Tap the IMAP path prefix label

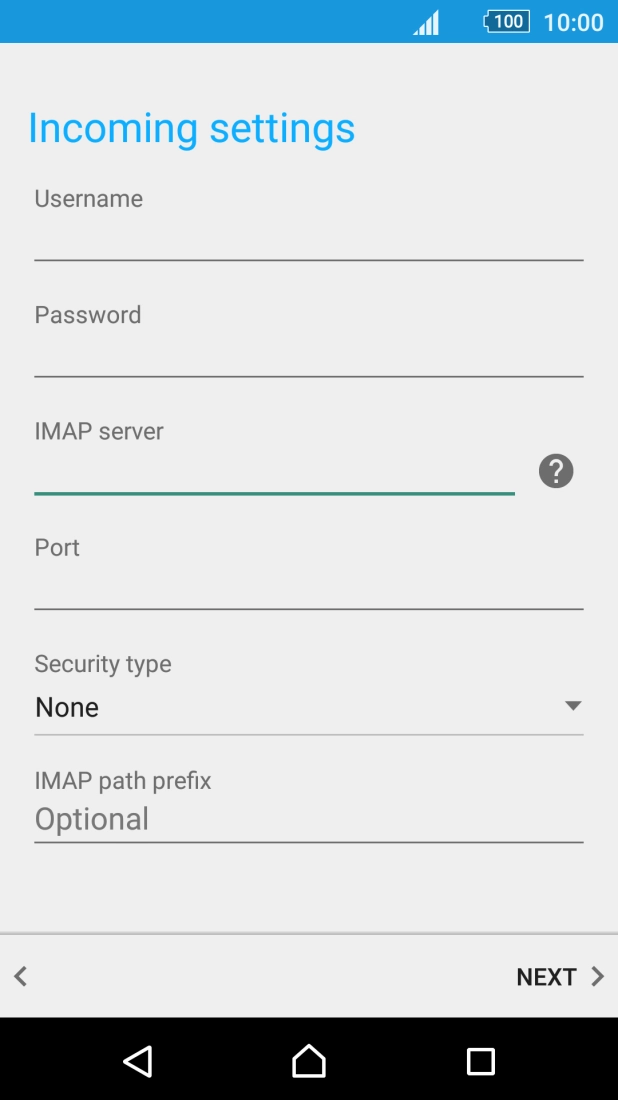tap(123, 780)
